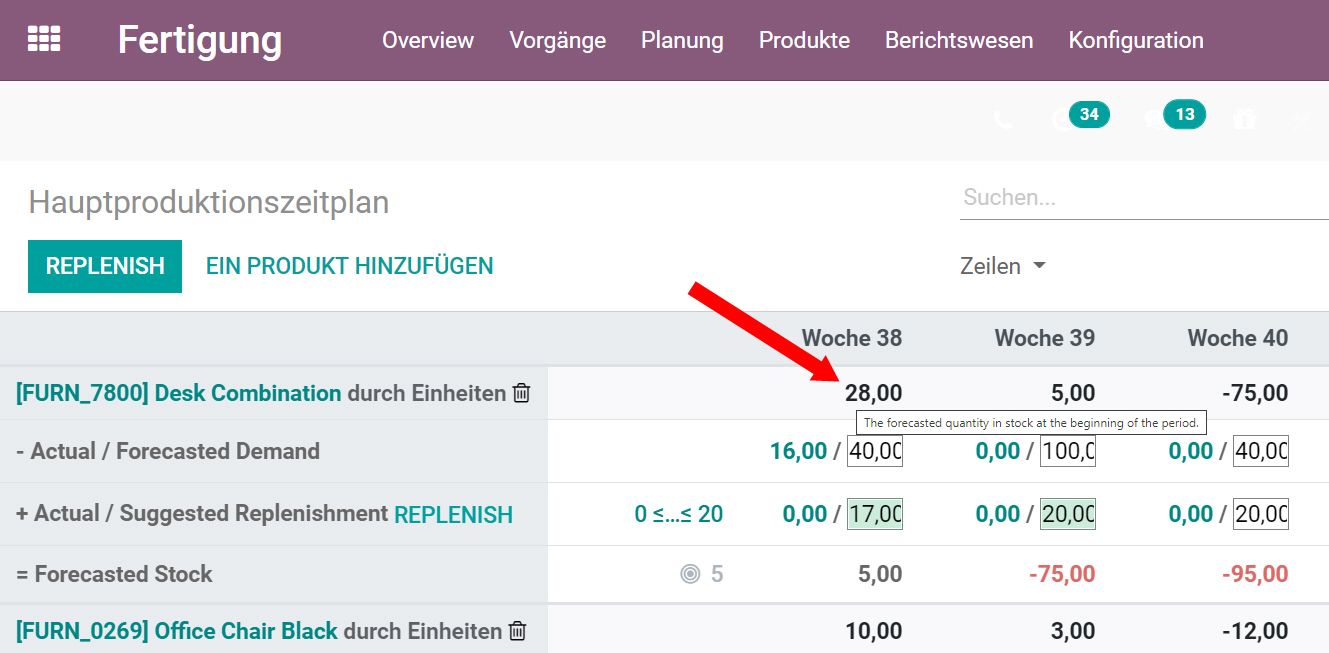Click the gift box icon
This screenshot has width=1329, height=653.
[x=1244, y=119]
